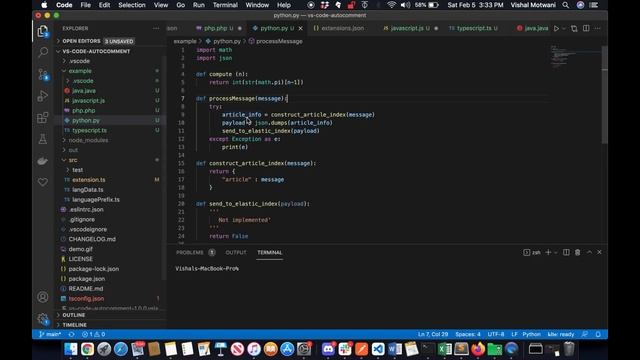
Task: Open notifications bell in status bar
Action: [598, 334]
